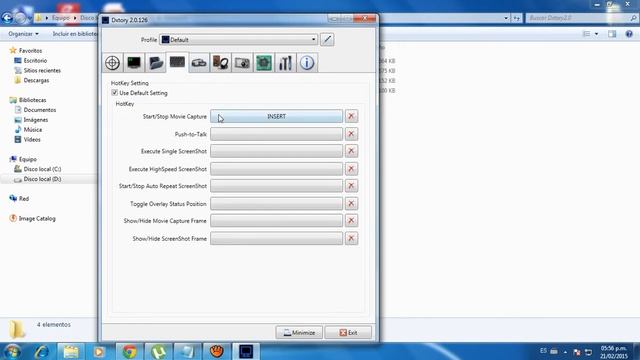Toggle the Explorer preview pane button
This screenshot has width=640, height=360.
(x=612, y=34)
